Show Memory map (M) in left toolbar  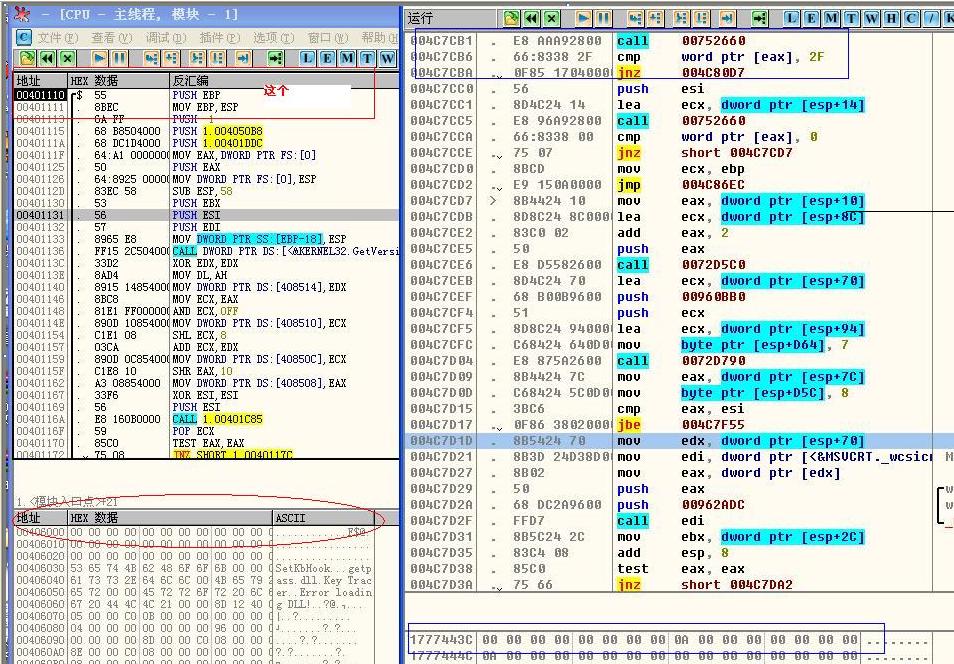pyautogui.click(x=347, y=58)
